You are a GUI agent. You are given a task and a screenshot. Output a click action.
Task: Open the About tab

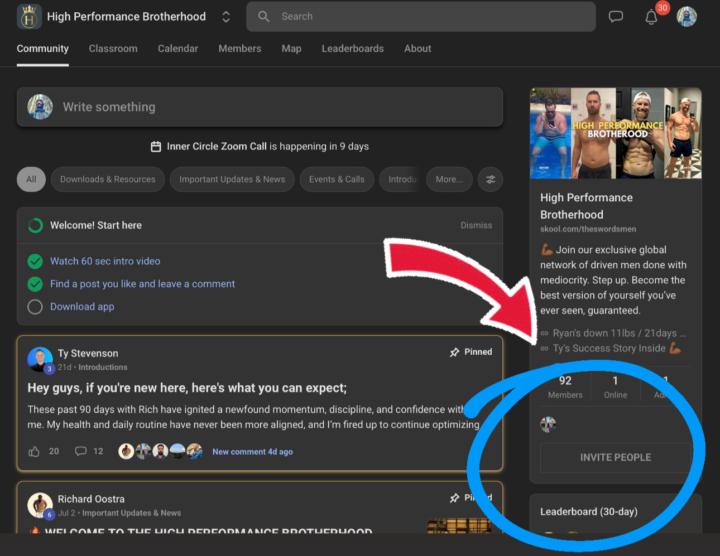(x=417, y=49)
